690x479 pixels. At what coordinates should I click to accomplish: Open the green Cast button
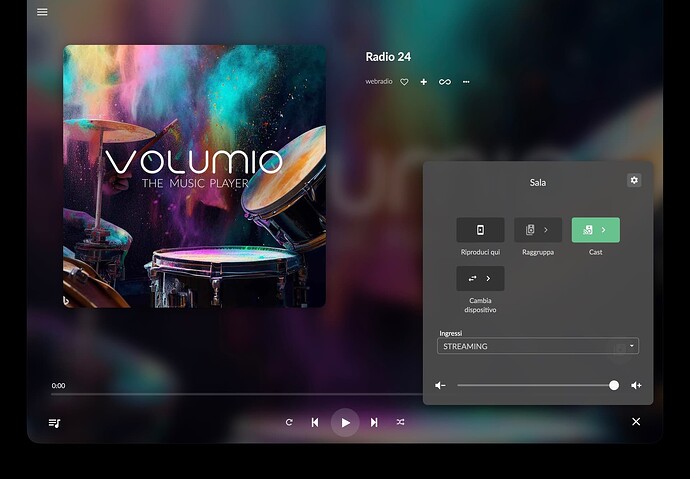(595, 230)
